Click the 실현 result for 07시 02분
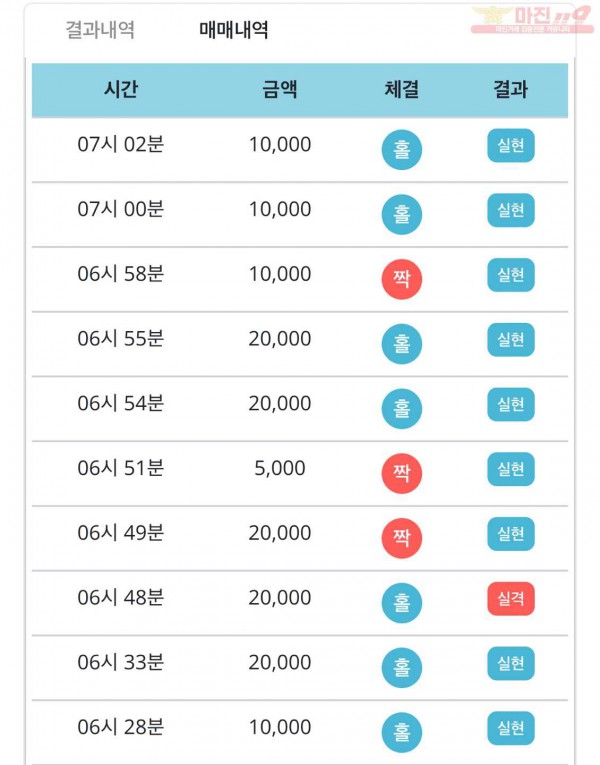Viewport: 600px width, 765px height. click(511, 145)
